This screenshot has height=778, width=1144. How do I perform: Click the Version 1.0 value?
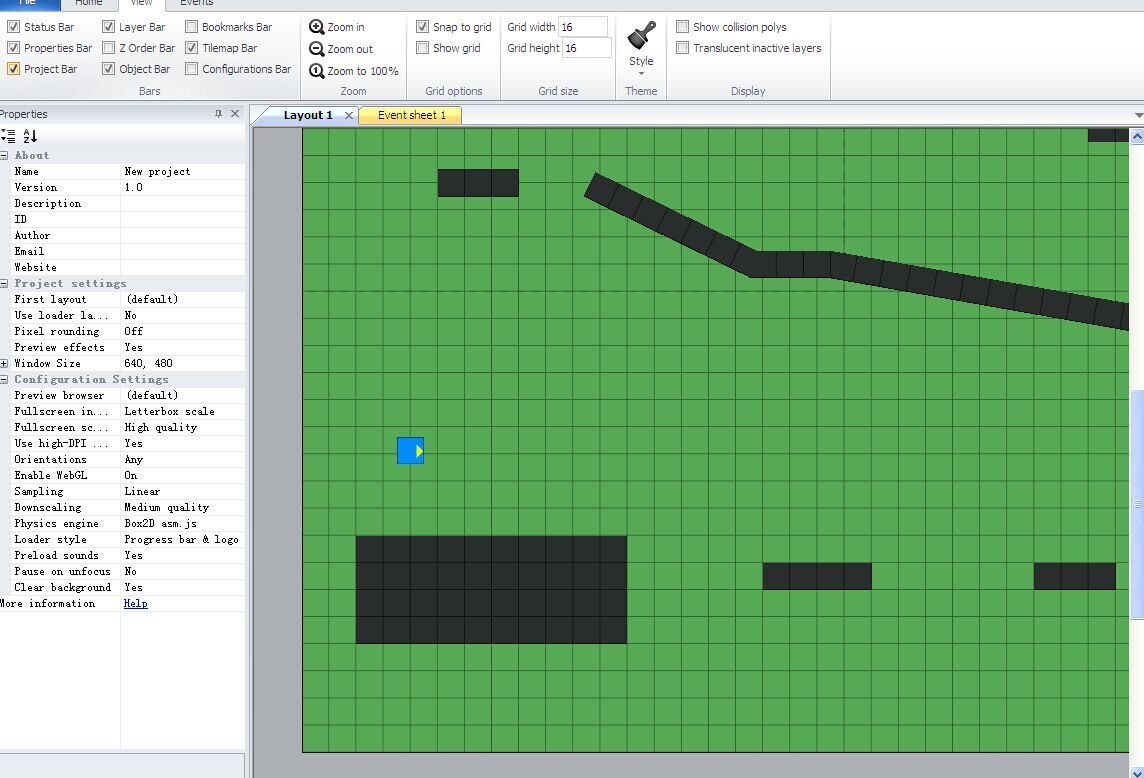click(182, 188)
